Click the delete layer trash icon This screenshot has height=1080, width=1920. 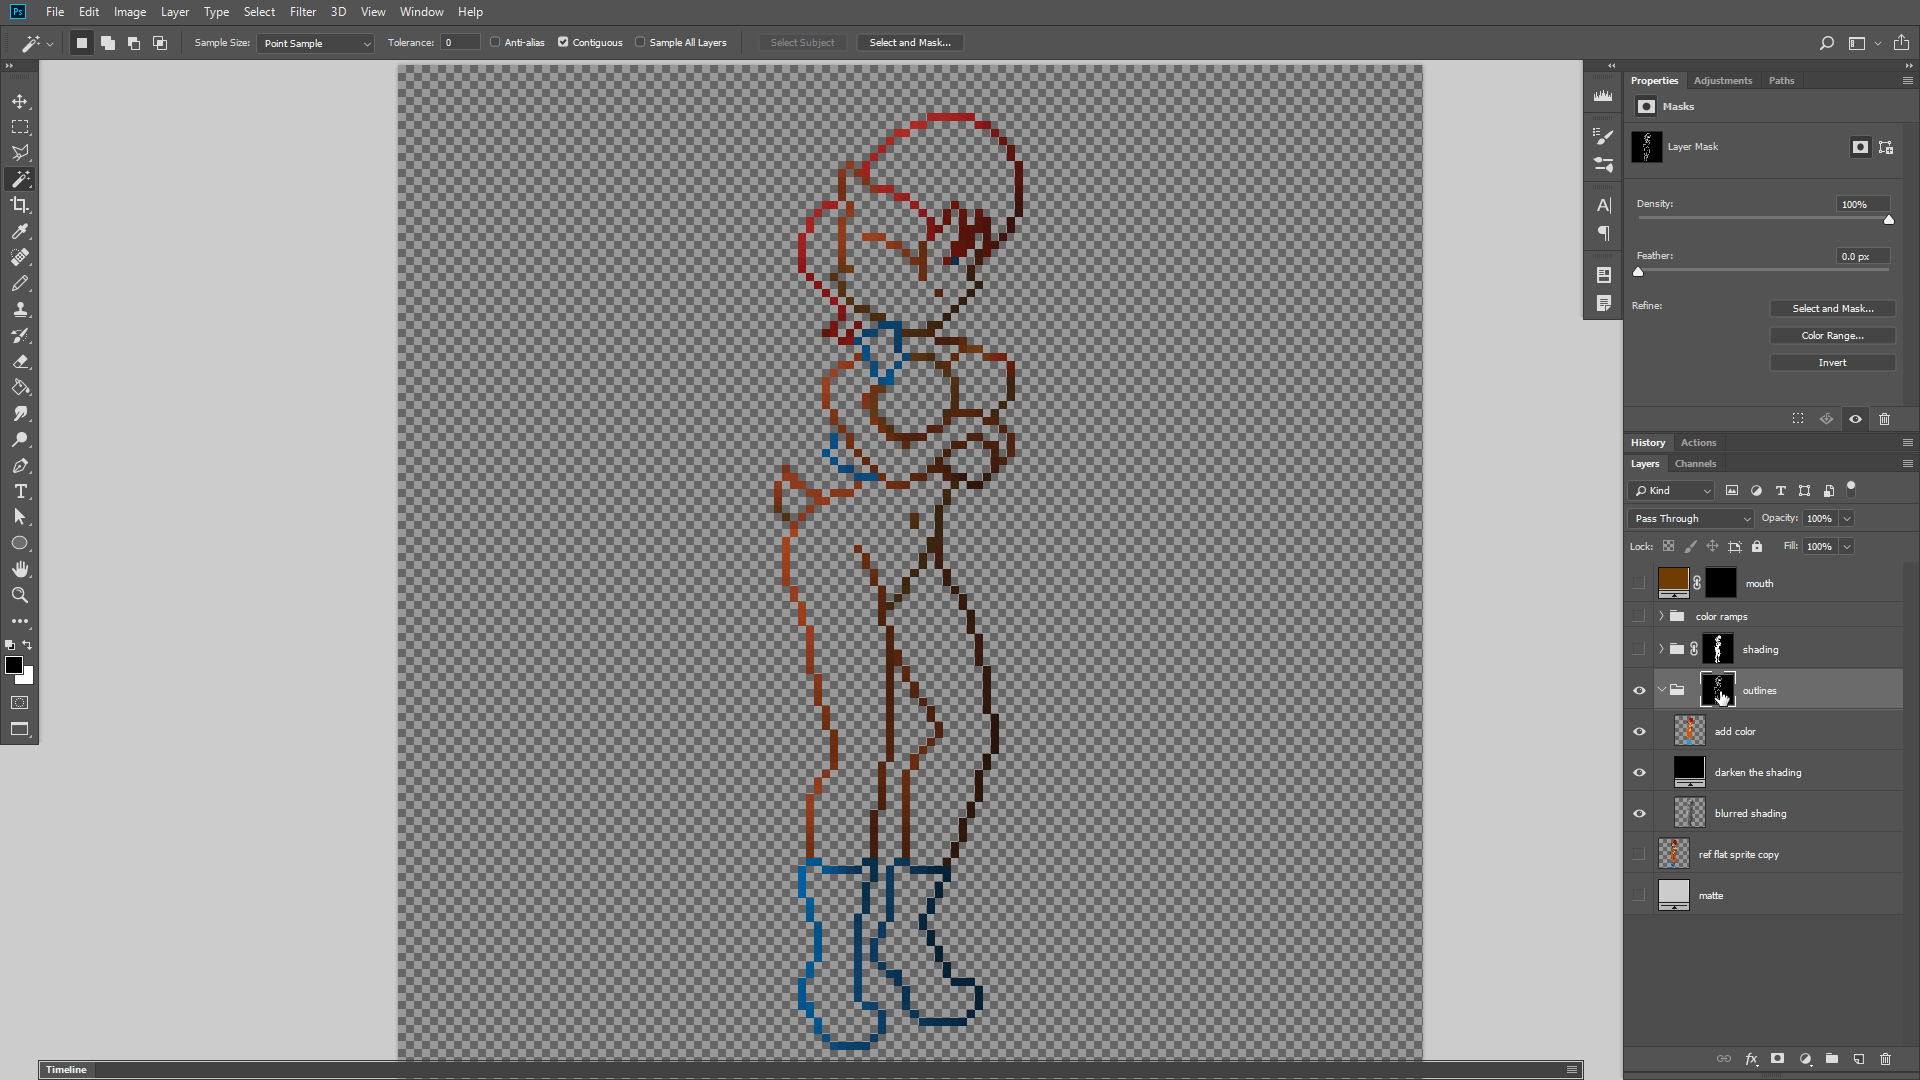tap(1885, 1059)
